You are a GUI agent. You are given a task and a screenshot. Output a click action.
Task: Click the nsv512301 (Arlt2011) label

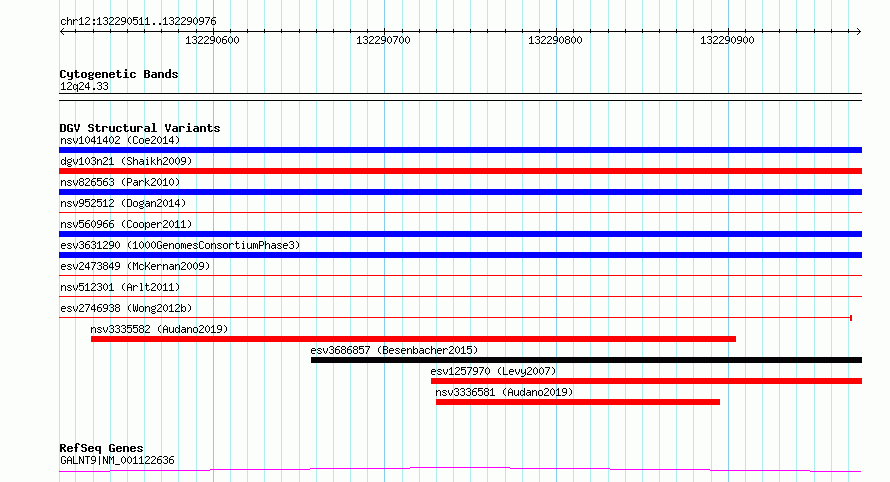pos(120,287)
